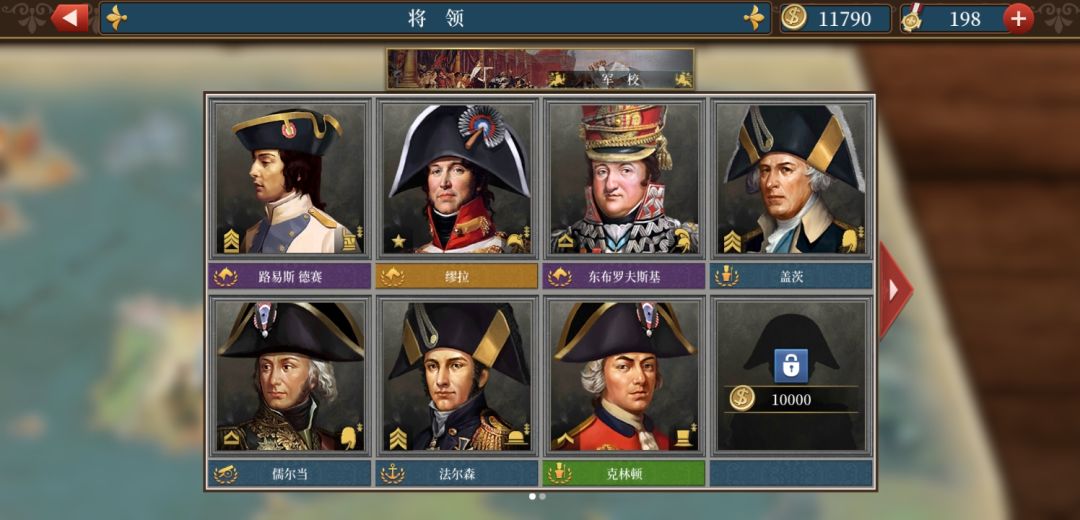Select the second page indicator dot
Screen dimensions: 1080x520
pyautogui.click(x=543, y=496)
